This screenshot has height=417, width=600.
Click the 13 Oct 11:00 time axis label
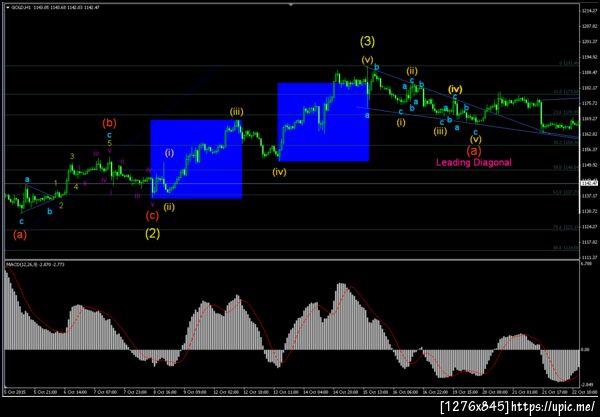(x=285, y=392)
